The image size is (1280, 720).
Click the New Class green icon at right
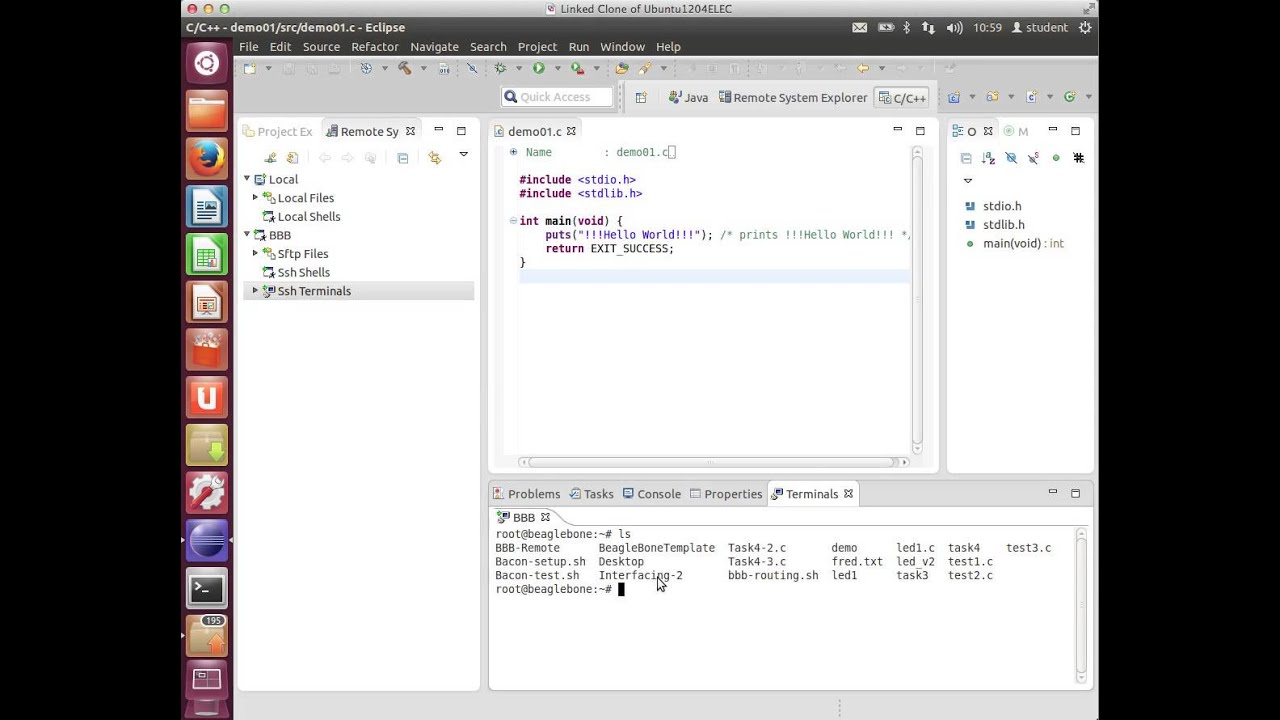[1069, 97]
